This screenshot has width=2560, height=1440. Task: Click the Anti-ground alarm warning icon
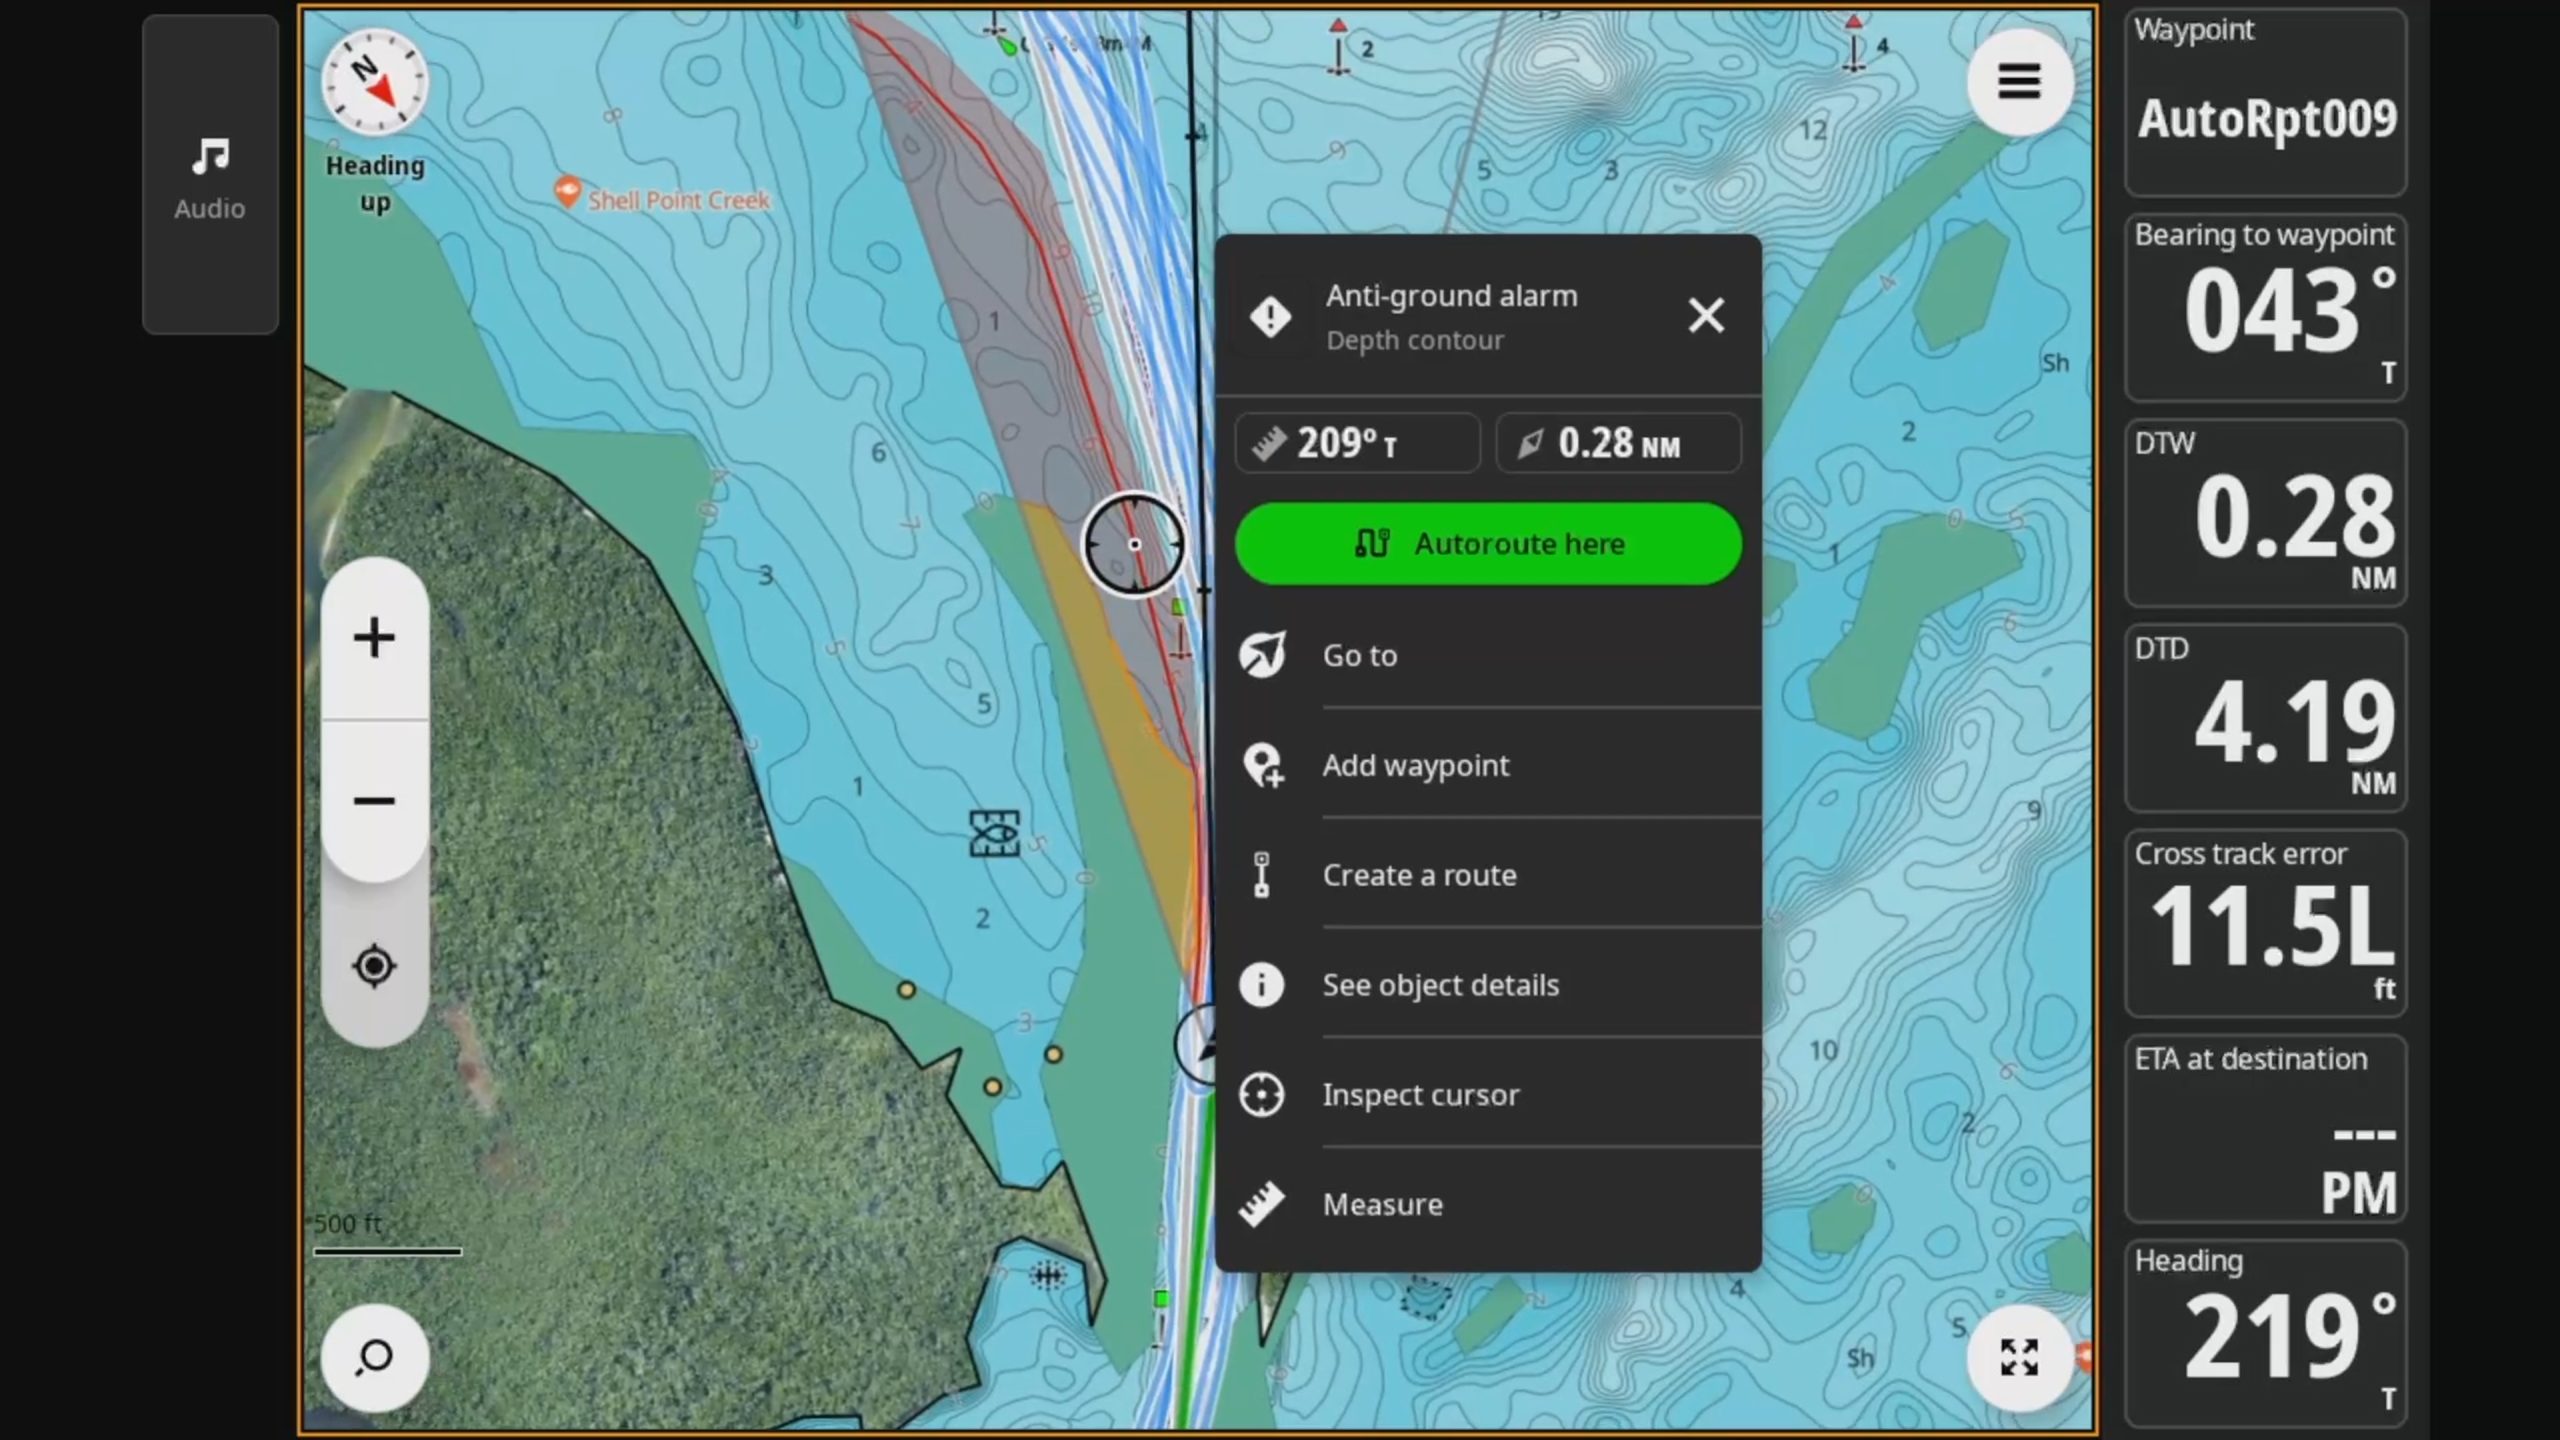coord(1270,318)
